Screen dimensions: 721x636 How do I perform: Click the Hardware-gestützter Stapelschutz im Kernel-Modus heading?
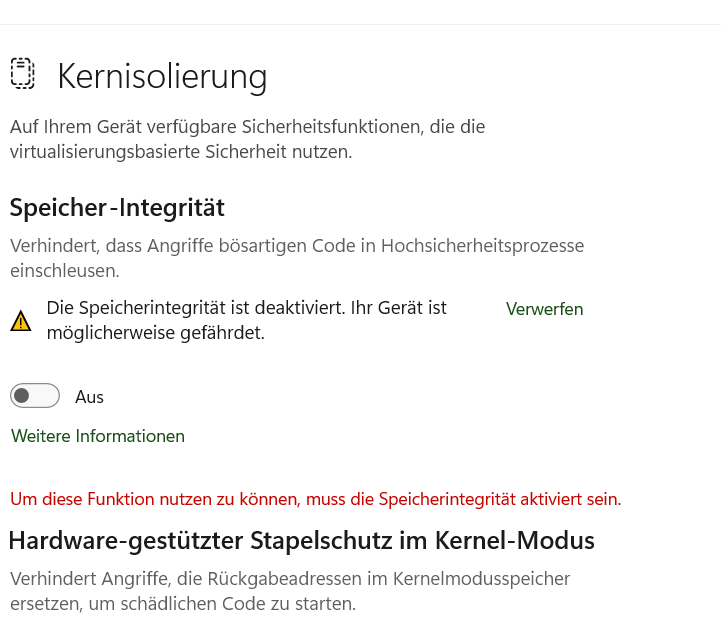tap(302, 541)
